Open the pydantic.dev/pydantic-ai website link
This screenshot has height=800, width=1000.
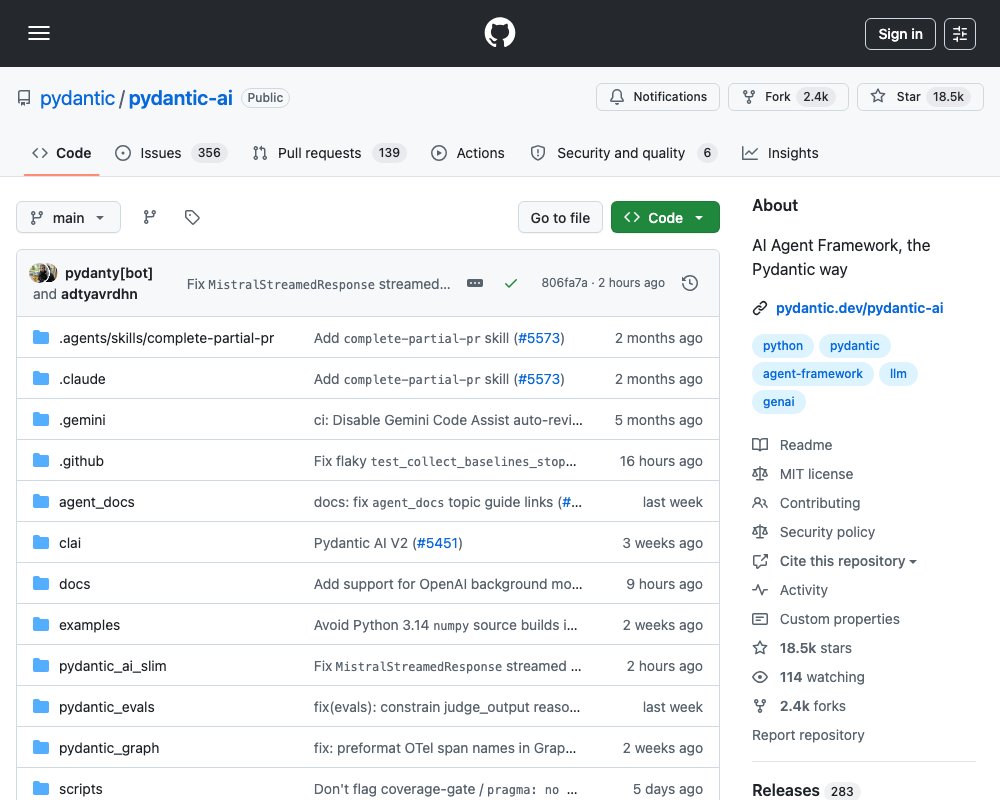859,308
